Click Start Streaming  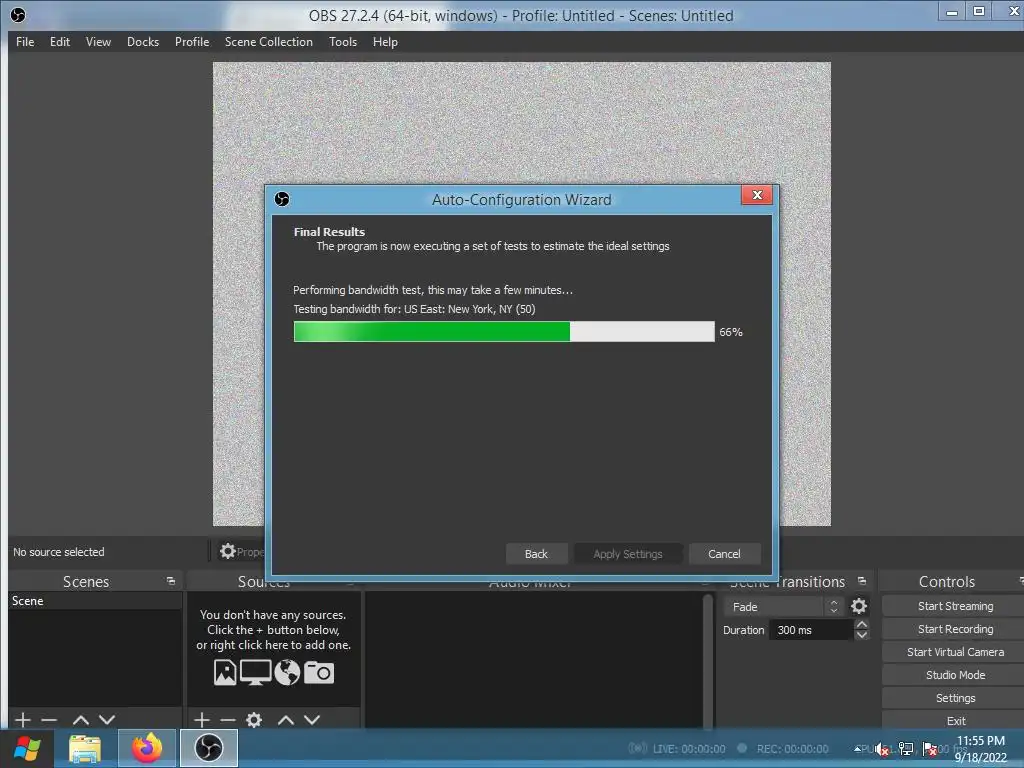point(955,606)
